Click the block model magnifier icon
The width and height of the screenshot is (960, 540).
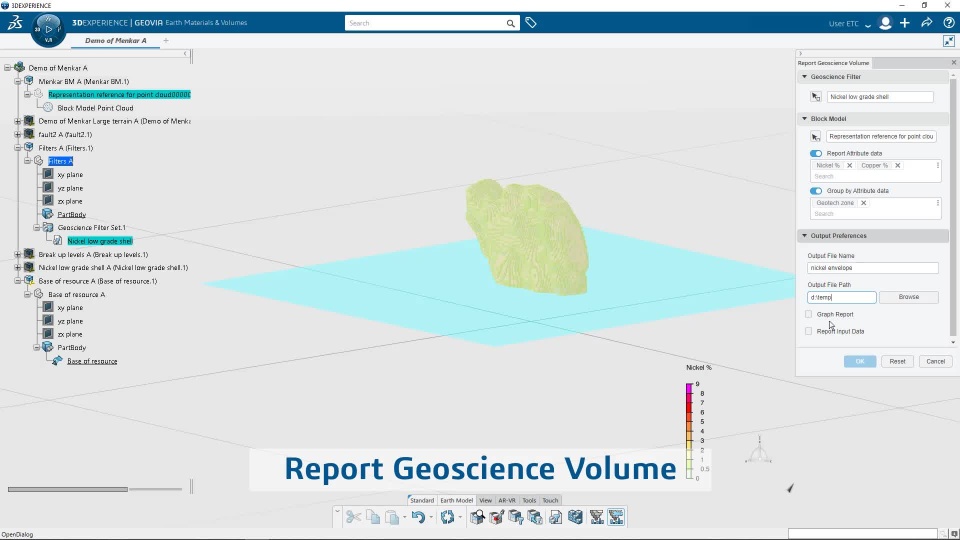click(x=477, y=517)
